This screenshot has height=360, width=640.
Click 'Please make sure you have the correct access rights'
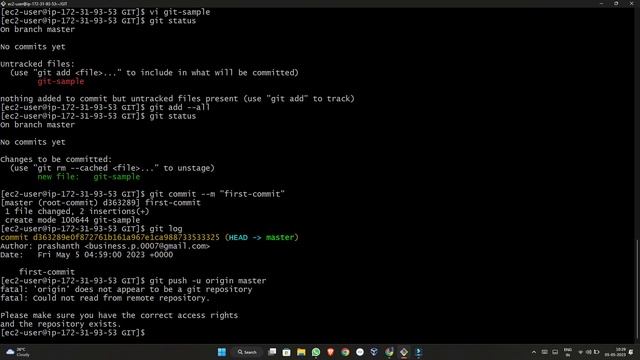point(119,315)
